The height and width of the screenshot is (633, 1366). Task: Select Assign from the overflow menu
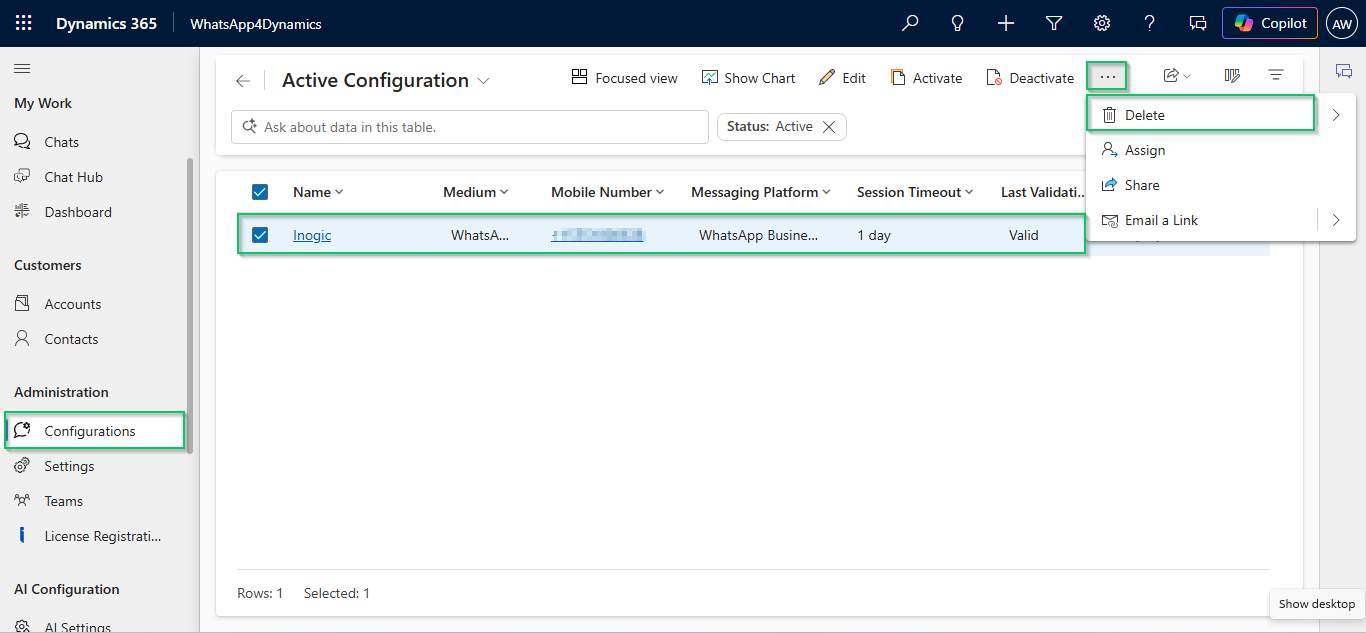(x=1145, y=150)
